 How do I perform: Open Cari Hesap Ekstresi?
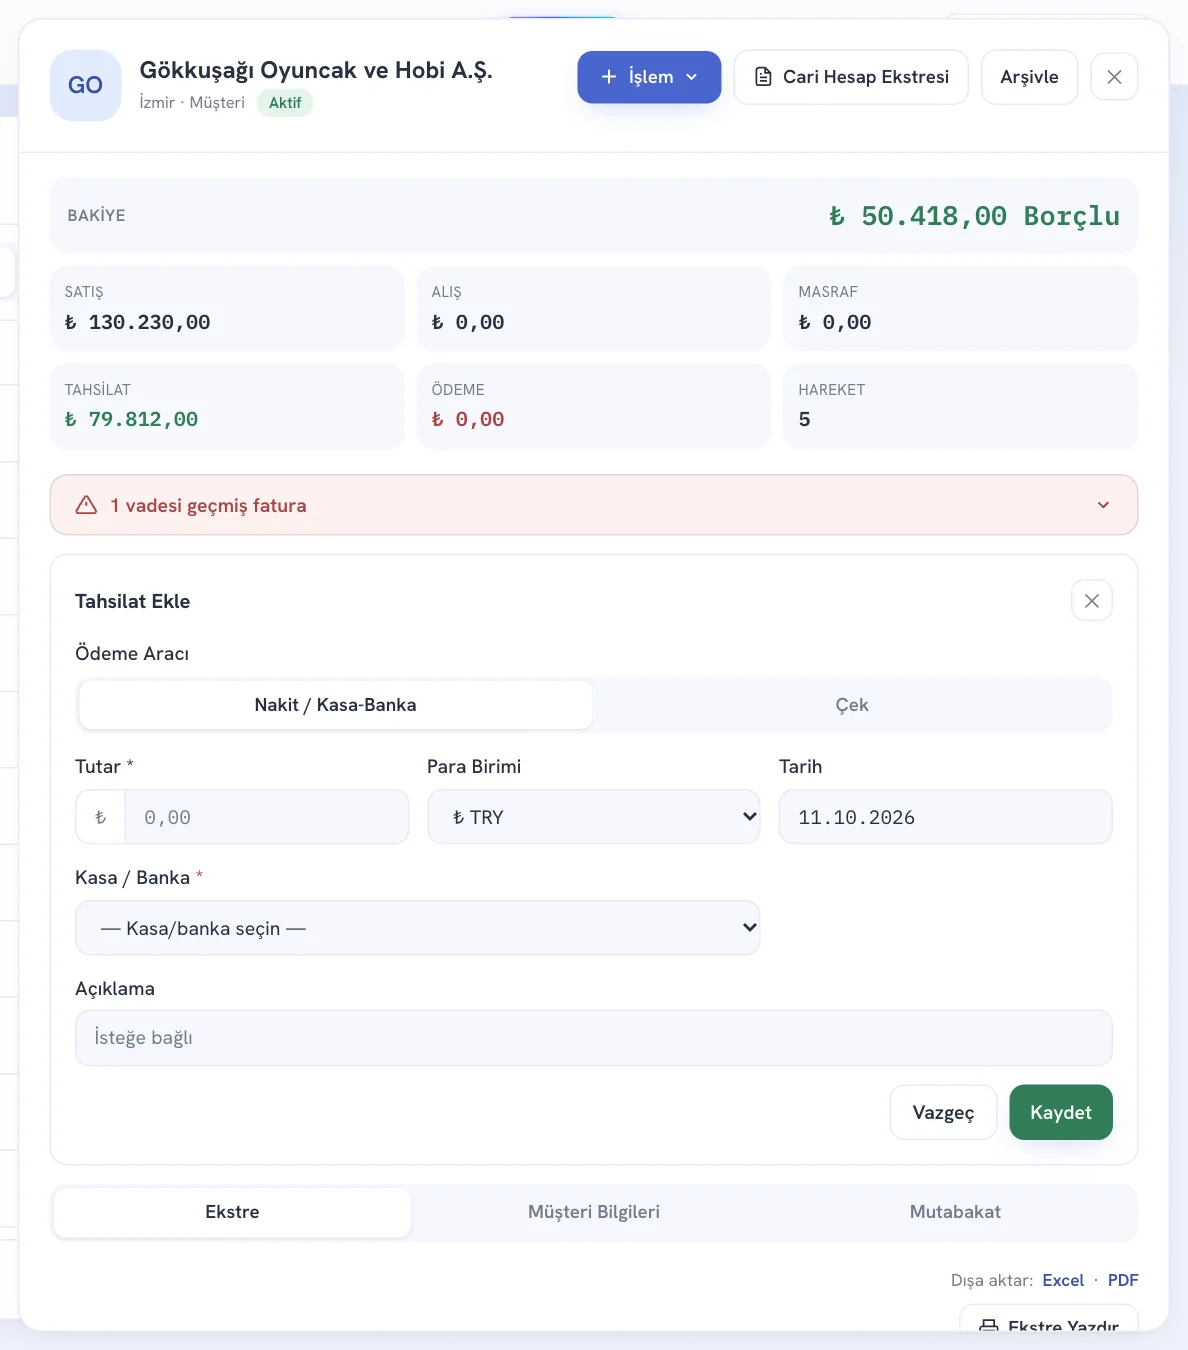click(851, 77)
